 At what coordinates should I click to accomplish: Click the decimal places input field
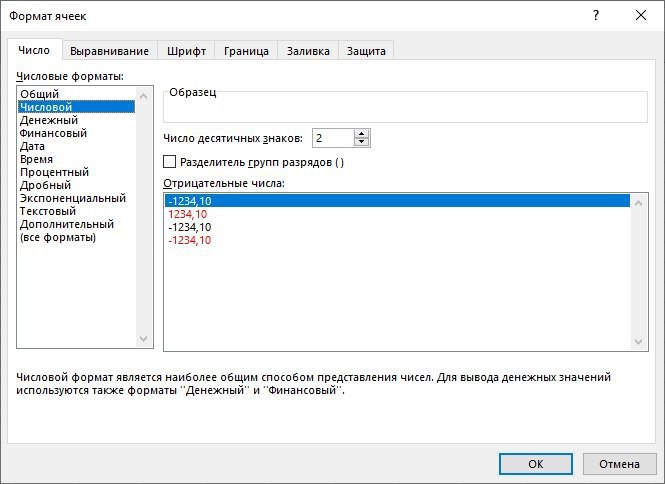tap(333, 138)
